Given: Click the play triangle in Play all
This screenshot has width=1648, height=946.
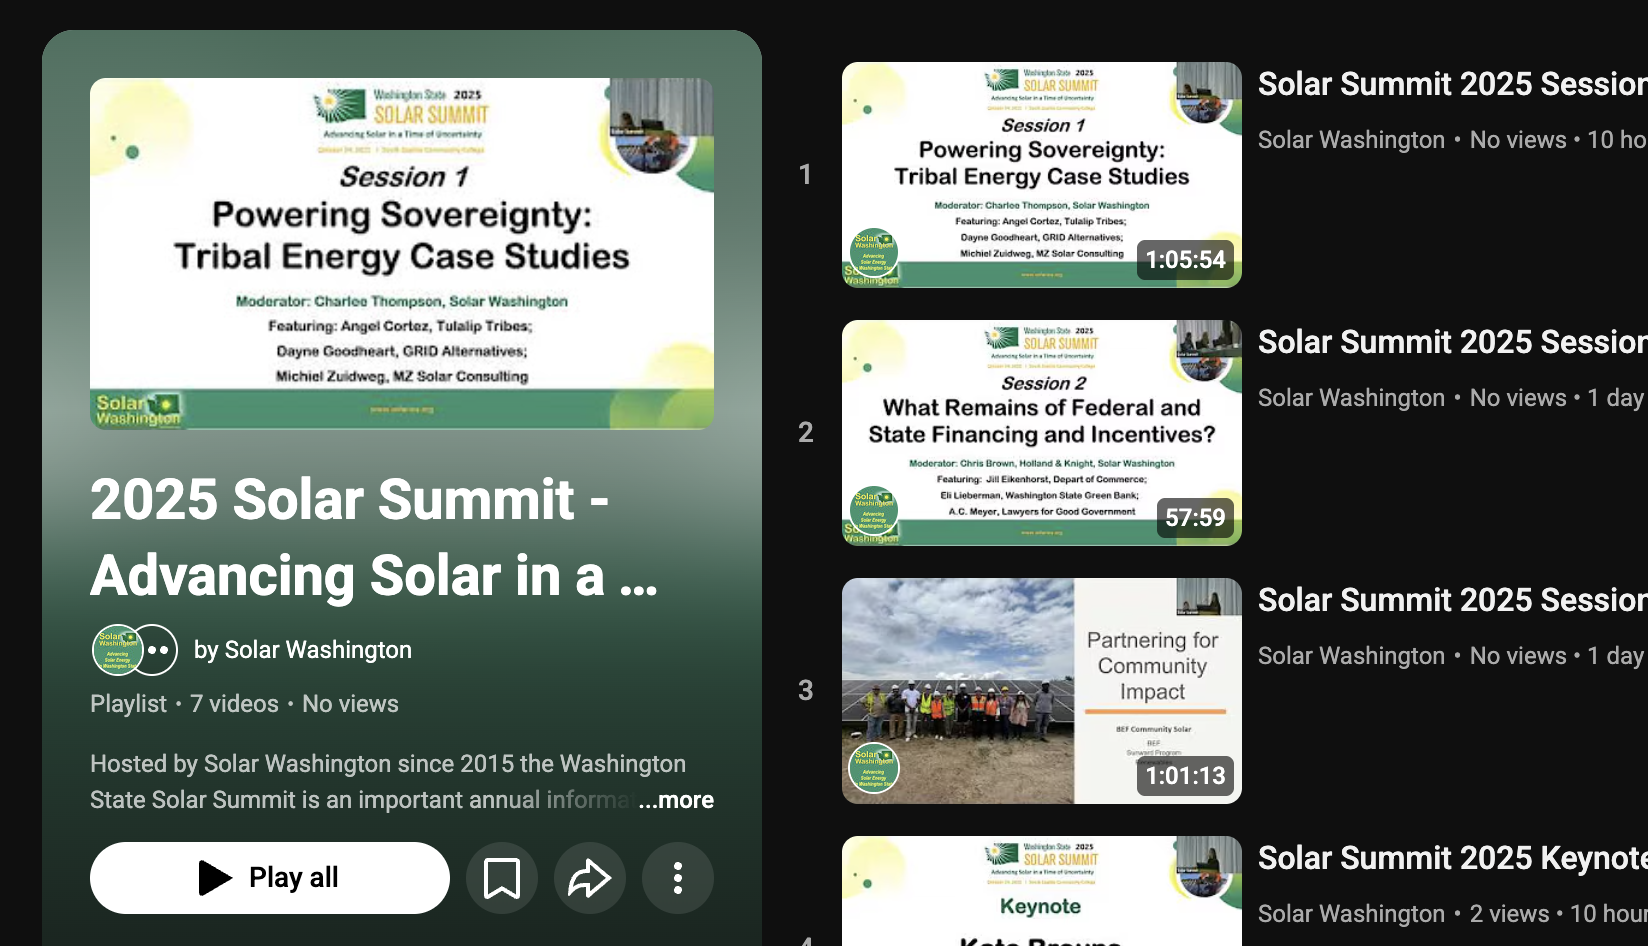Looking at the screenshot, I should click(215, 878).
